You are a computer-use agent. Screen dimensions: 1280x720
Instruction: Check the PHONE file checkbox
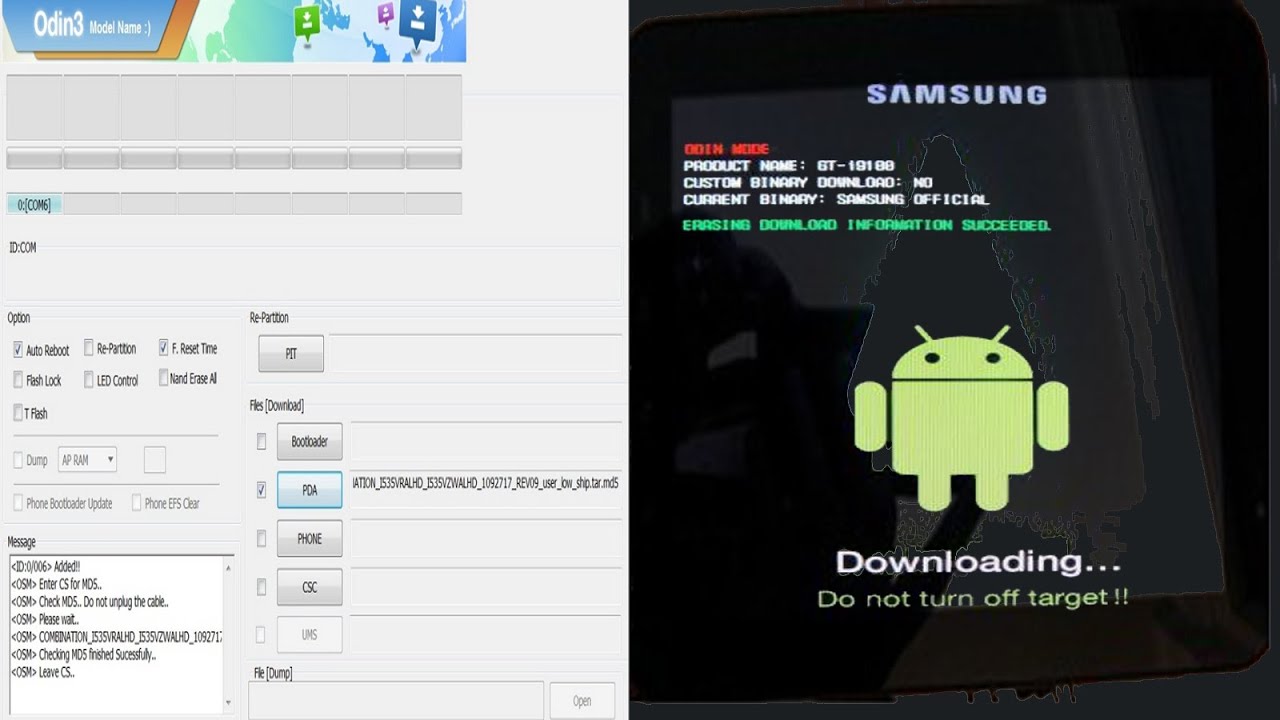tap(261, 538)
